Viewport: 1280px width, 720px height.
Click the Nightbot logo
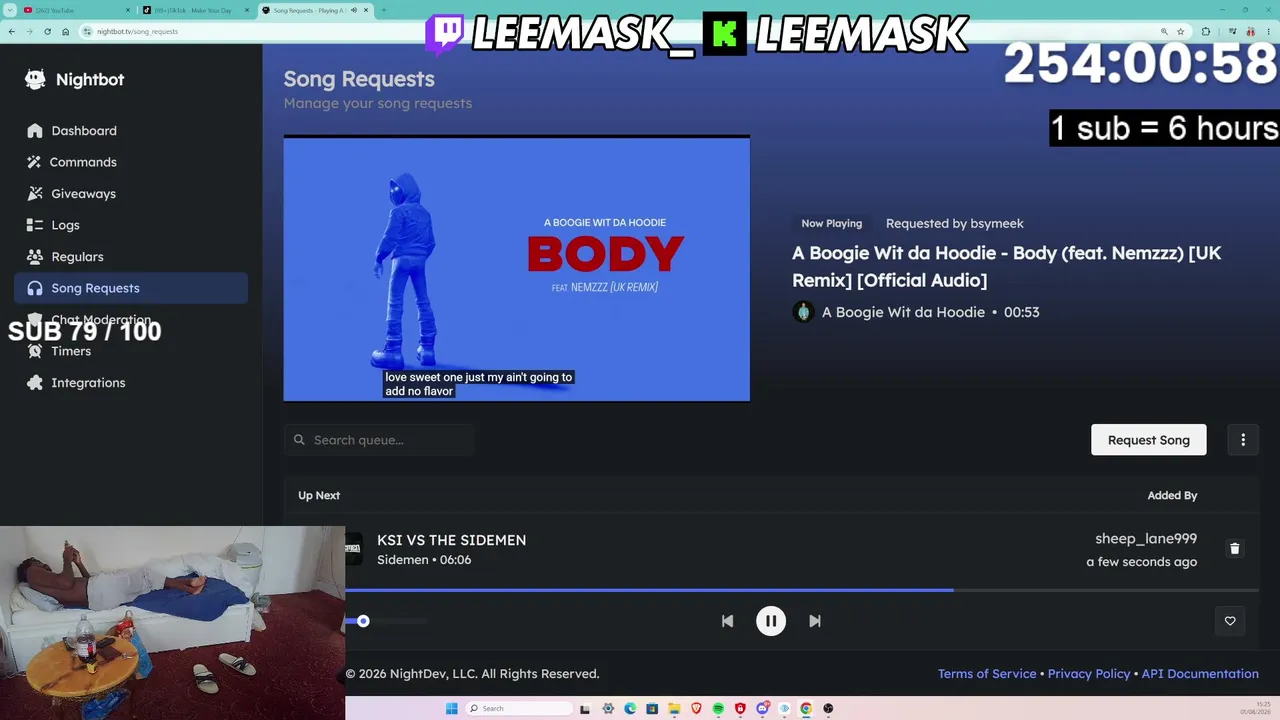tap(75, 80)
